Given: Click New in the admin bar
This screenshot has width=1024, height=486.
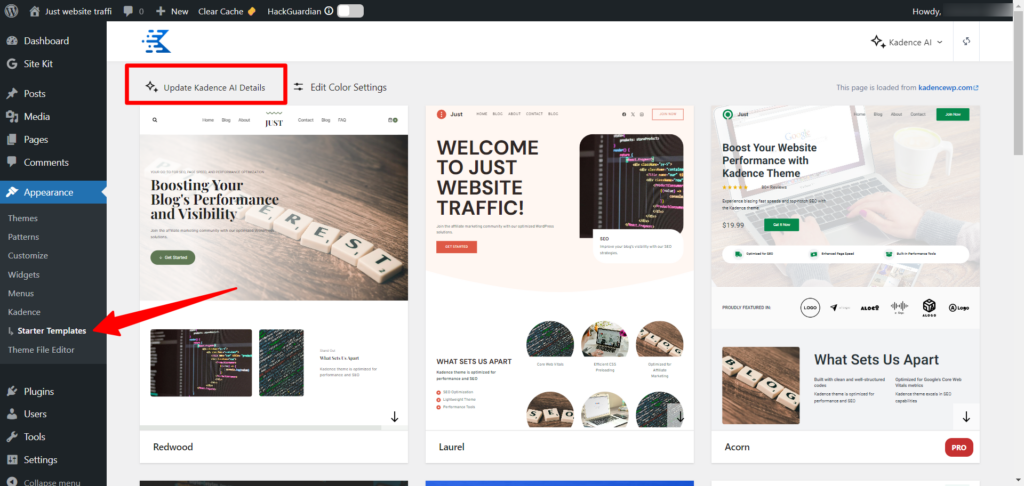Looking at the screenshot, I should tap(172, 11).
